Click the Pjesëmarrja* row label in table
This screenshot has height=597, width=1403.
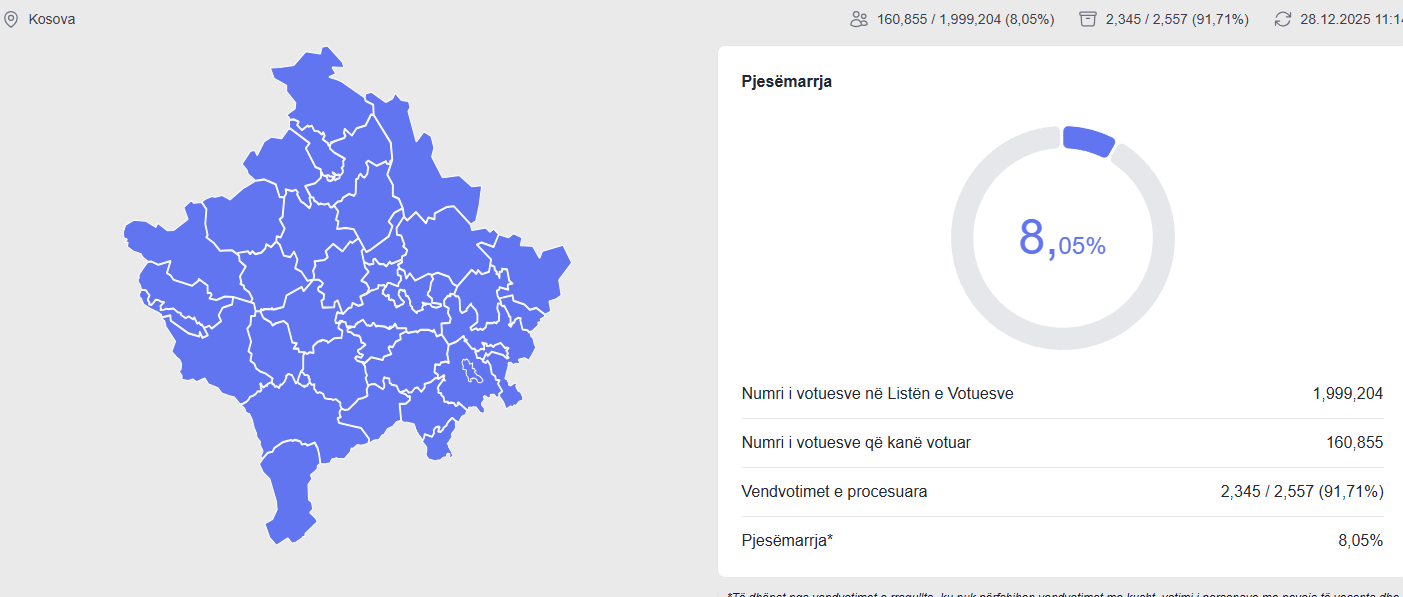click(x=787, y=541)
